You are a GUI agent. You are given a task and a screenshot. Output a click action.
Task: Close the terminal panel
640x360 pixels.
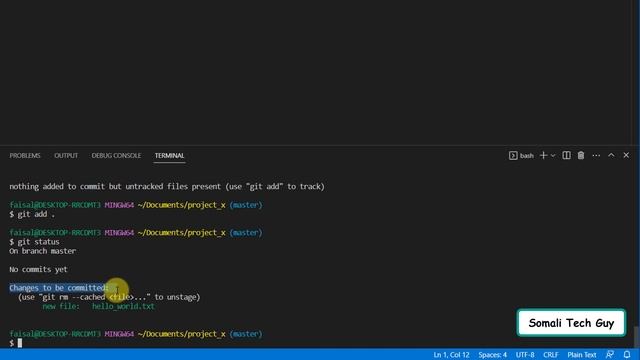[x=626, y=155]
